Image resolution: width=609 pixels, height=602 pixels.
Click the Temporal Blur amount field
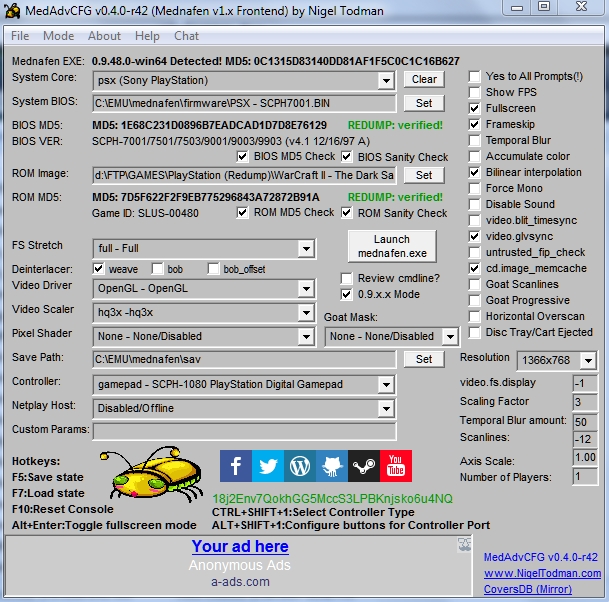[585, 422]
